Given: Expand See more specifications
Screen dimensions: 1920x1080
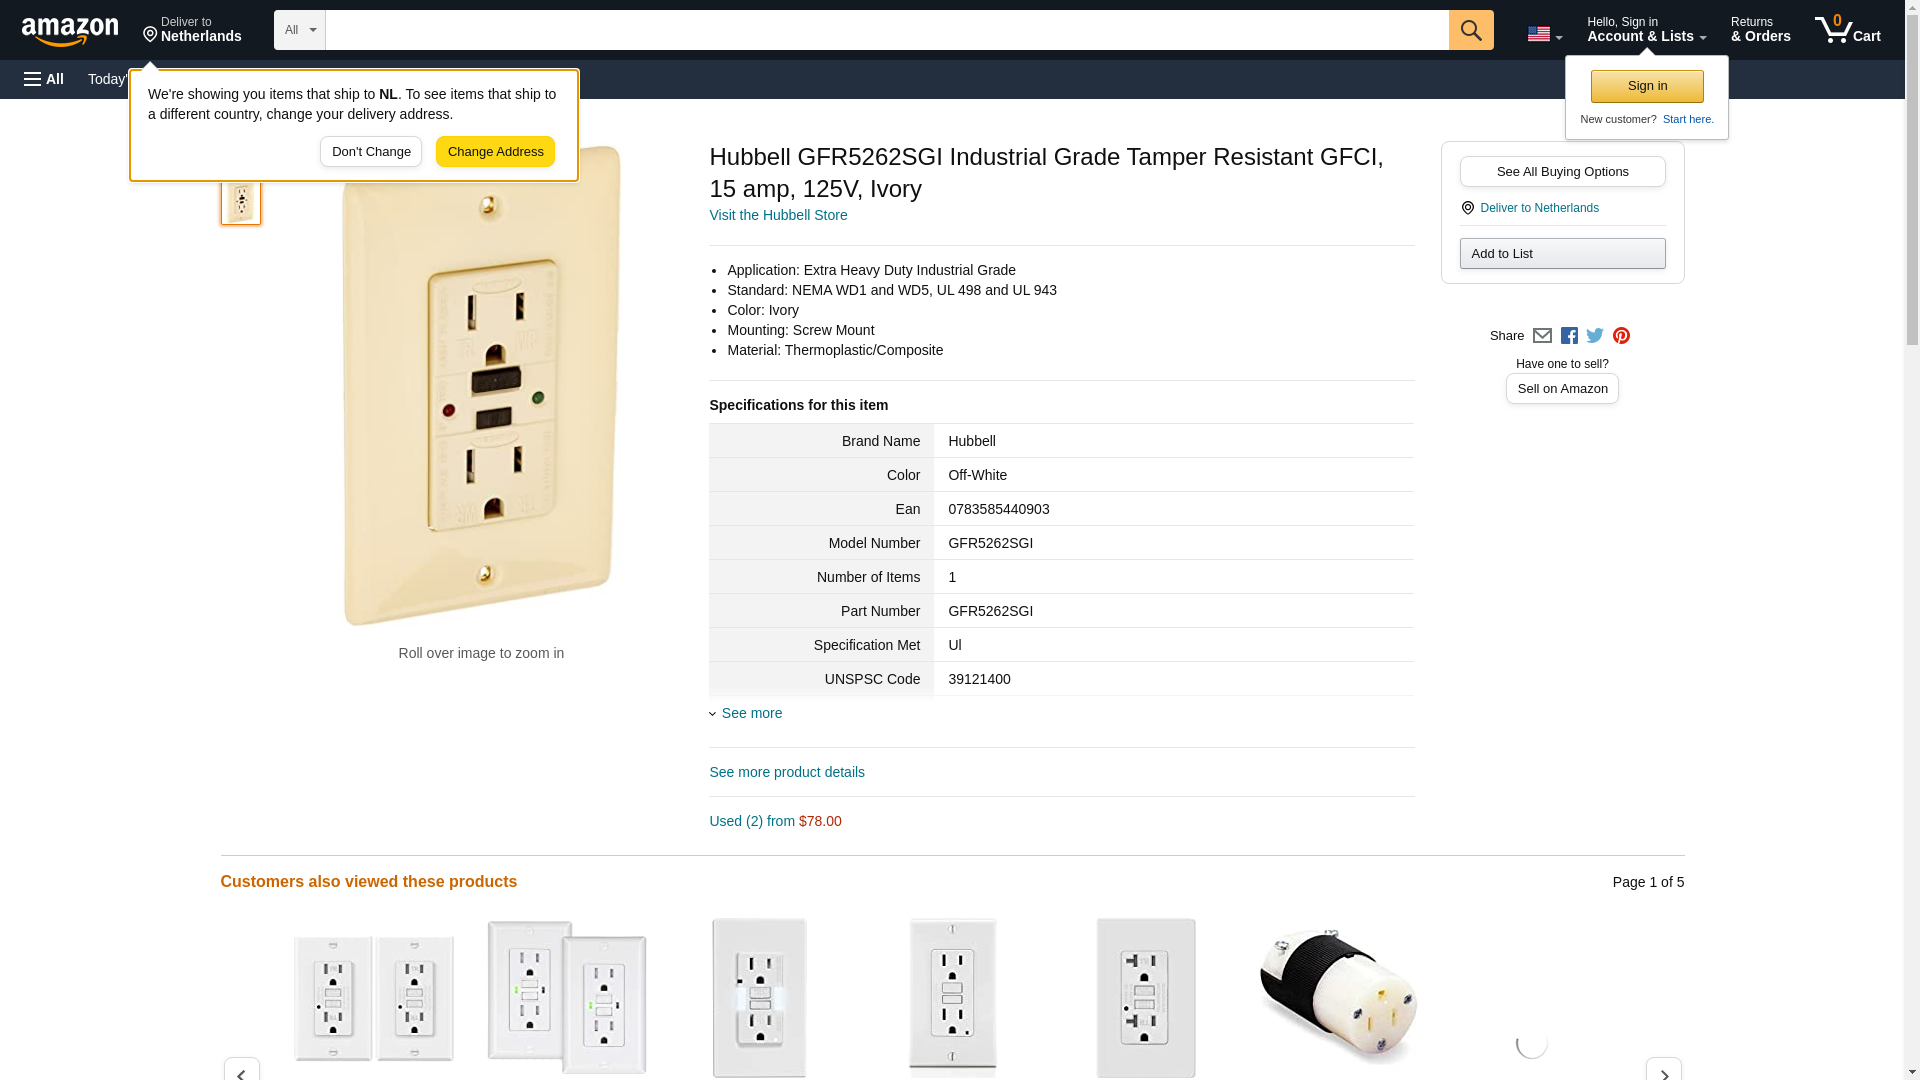Looking at the screenshot, I should point(751,713).
